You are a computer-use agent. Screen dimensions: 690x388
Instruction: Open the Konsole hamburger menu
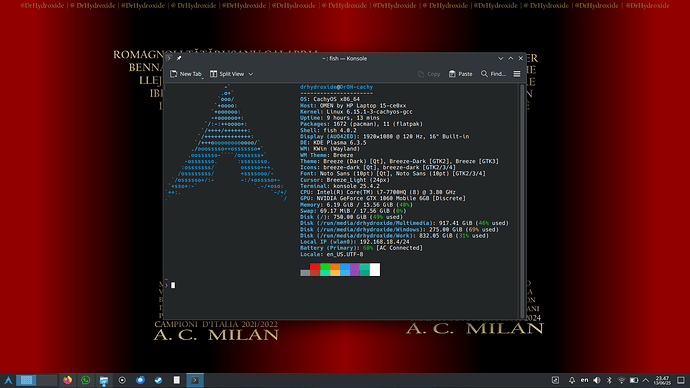click(517, 74)
